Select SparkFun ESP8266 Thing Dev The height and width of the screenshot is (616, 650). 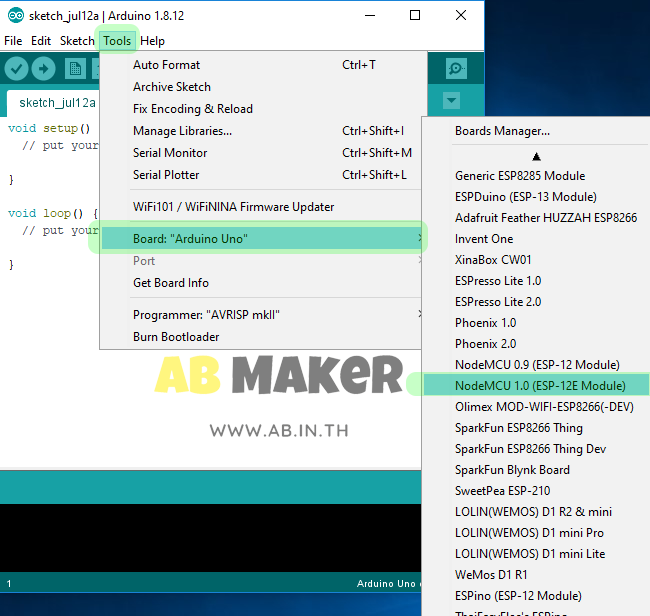pyautogui.click(x=536, y=449)
